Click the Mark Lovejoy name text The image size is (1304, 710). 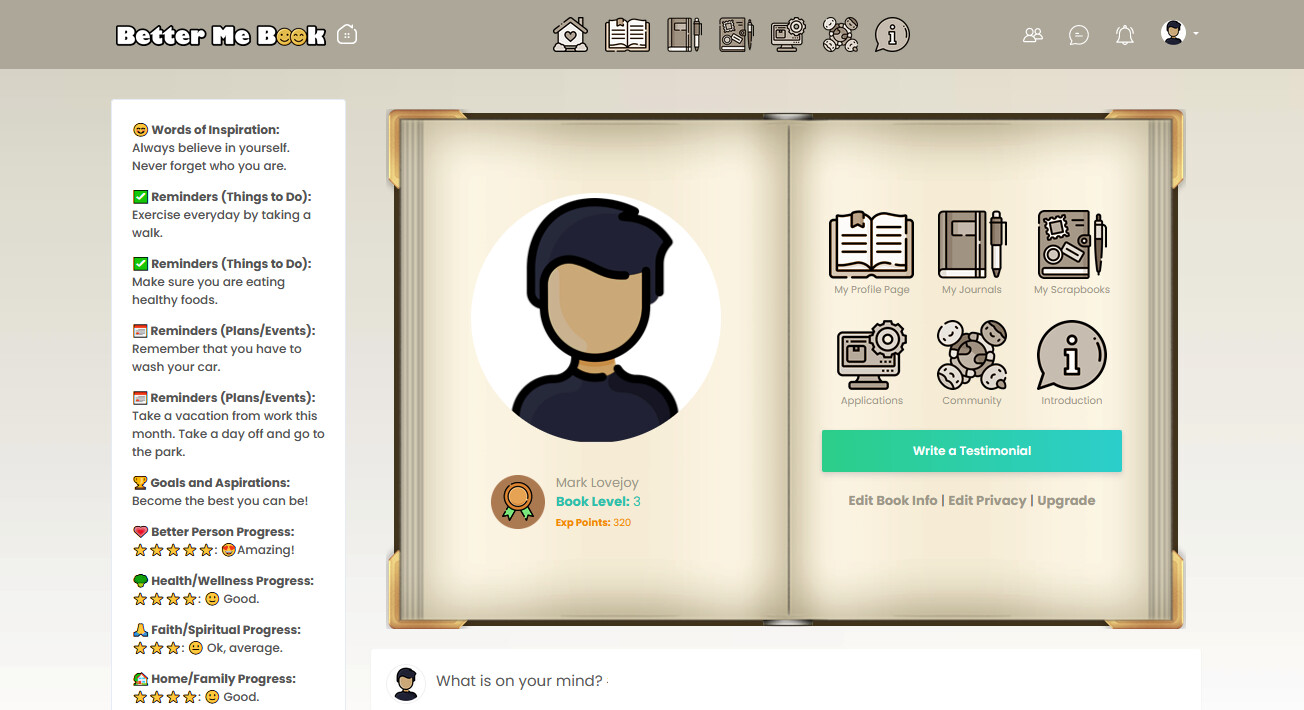pos(597,483)
